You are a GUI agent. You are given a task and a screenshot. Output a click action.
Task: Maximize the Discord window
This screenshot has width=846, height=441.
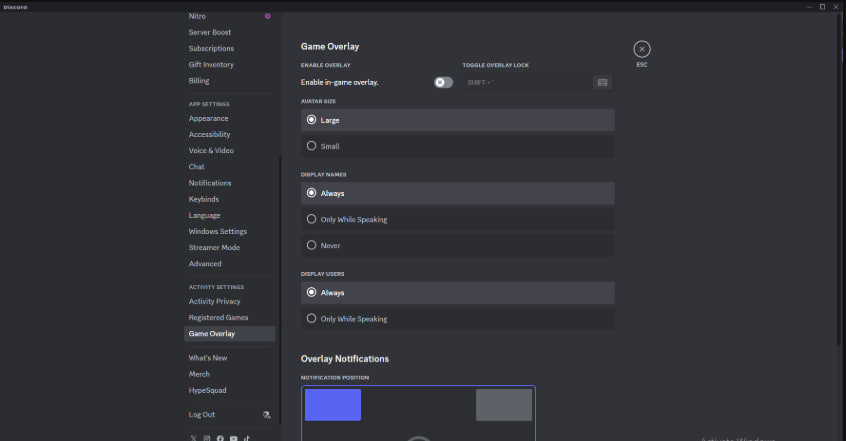[x=822, y=6]
